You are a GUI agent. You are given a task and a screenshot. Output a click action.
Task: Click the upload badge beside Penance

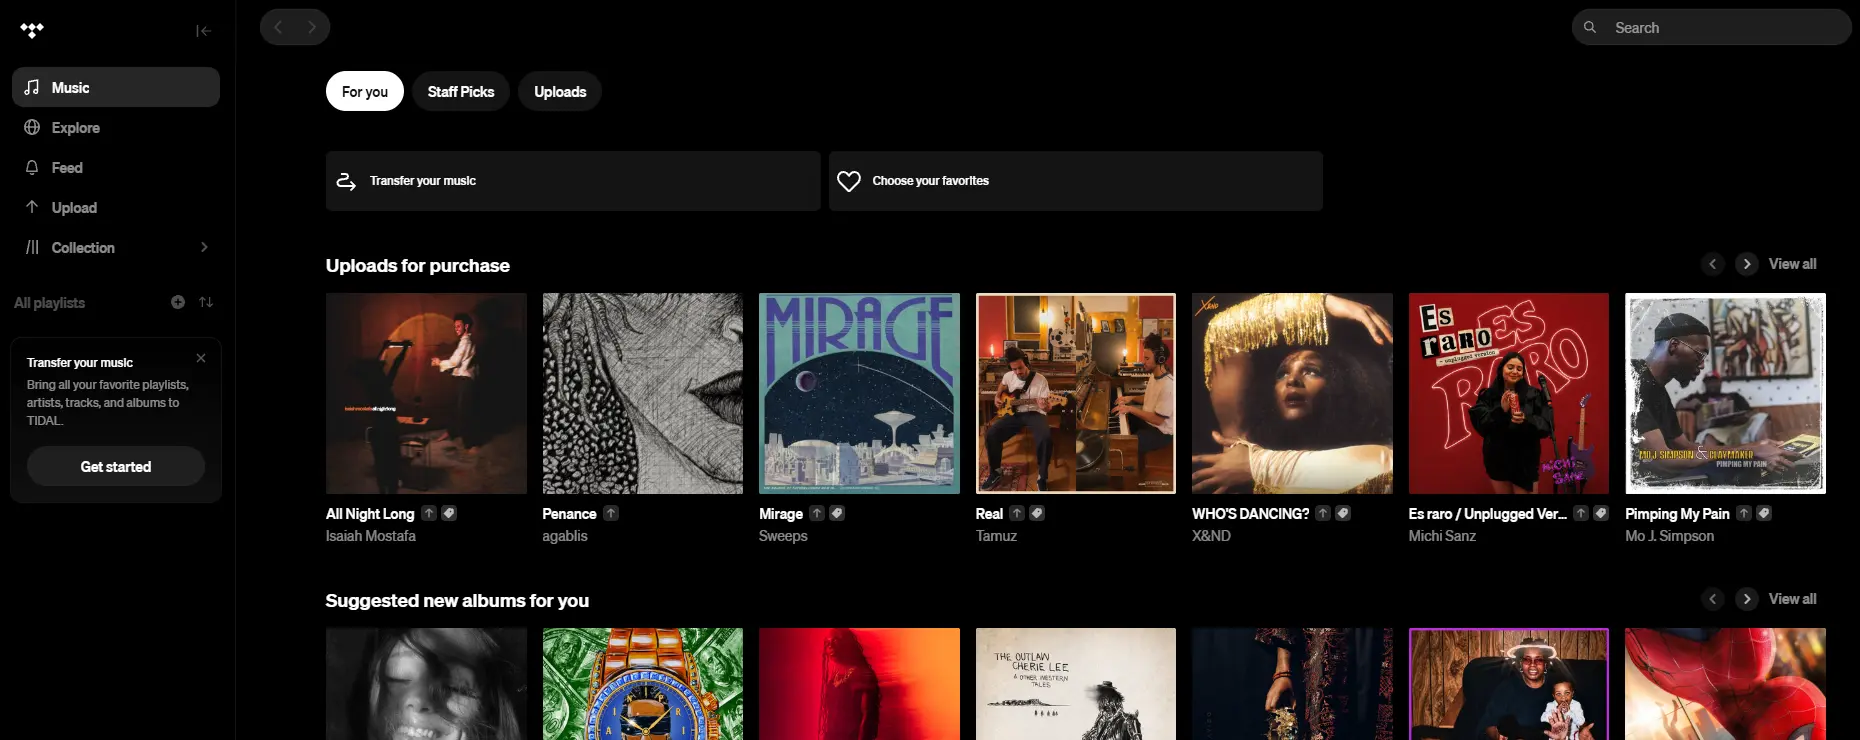(611, 513)
